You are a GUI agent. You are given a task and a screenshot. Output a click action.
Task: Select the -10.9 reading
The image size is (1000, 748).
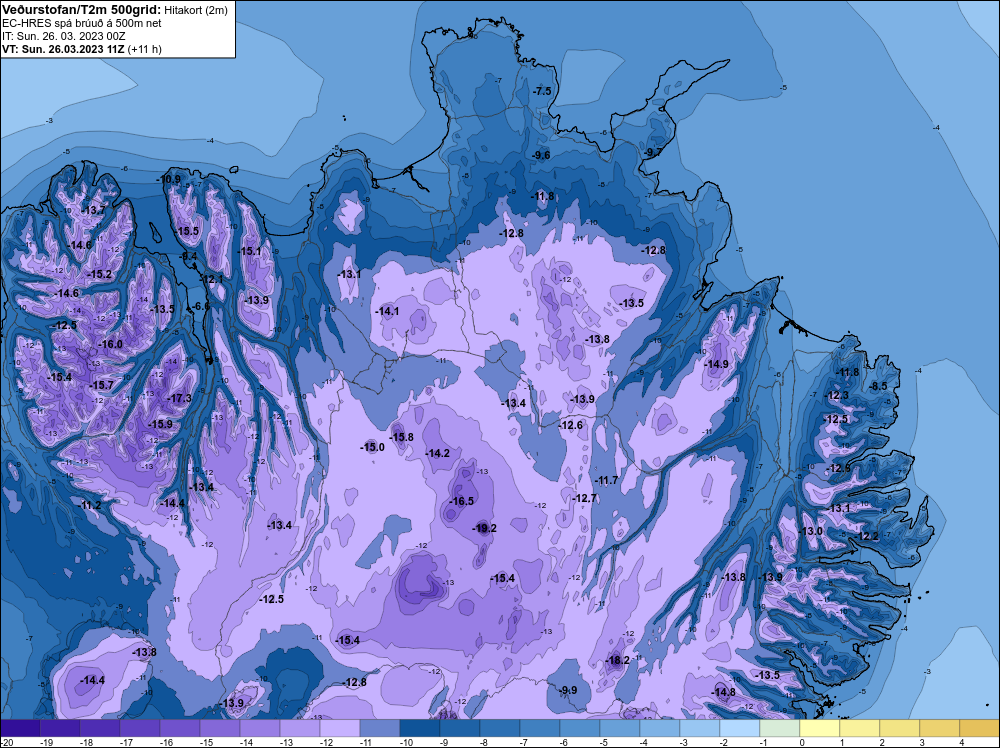click(x=169, y=179)
